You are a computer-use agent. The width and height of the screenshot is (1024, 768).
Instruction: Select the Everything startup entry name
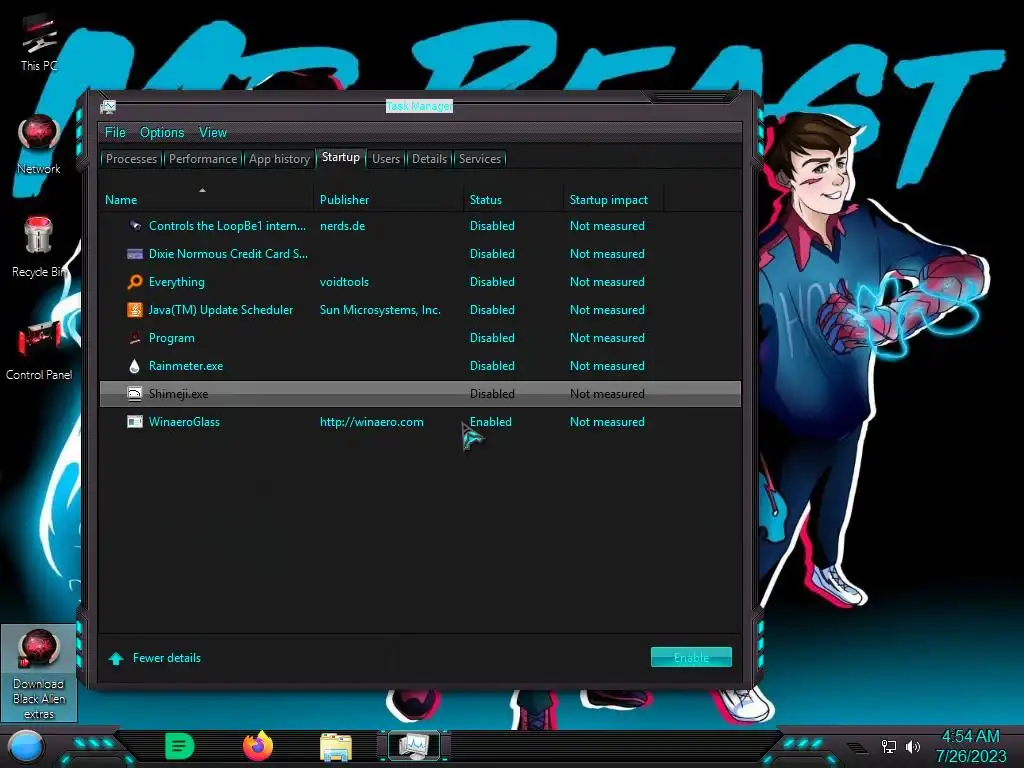pyautogui.click(x=176, y=282)
